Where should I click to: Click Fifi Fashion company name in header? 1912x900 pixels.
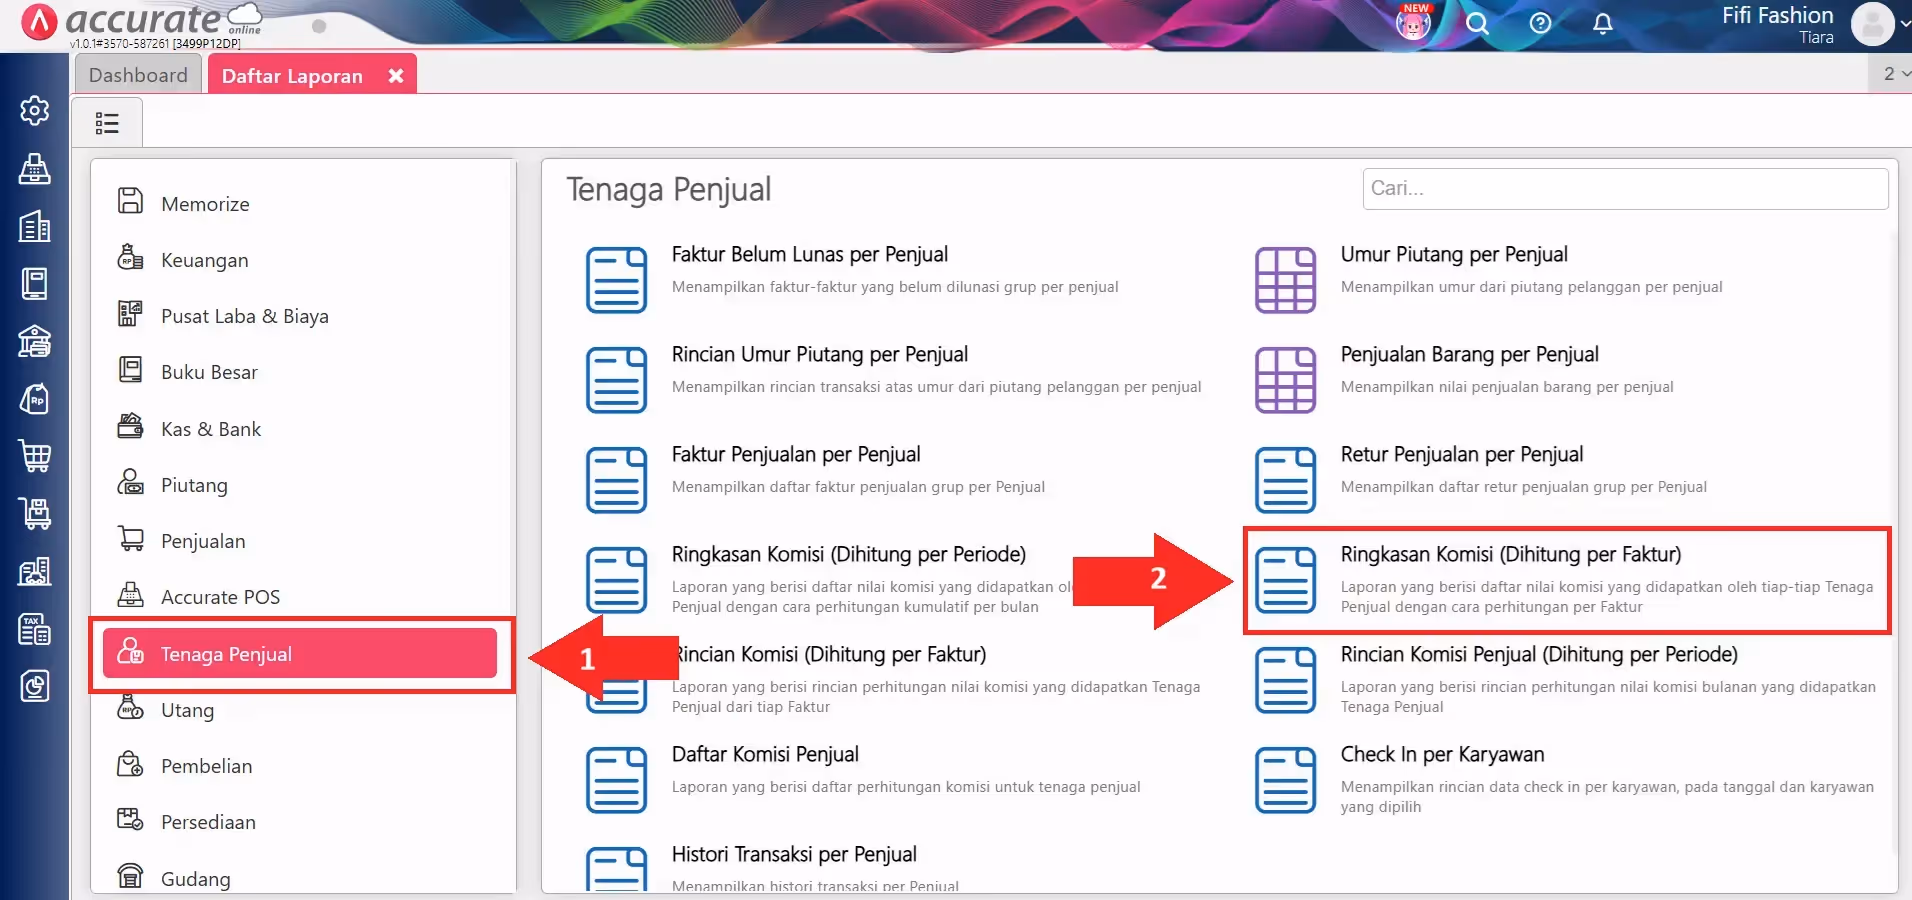click(1777, 15)
